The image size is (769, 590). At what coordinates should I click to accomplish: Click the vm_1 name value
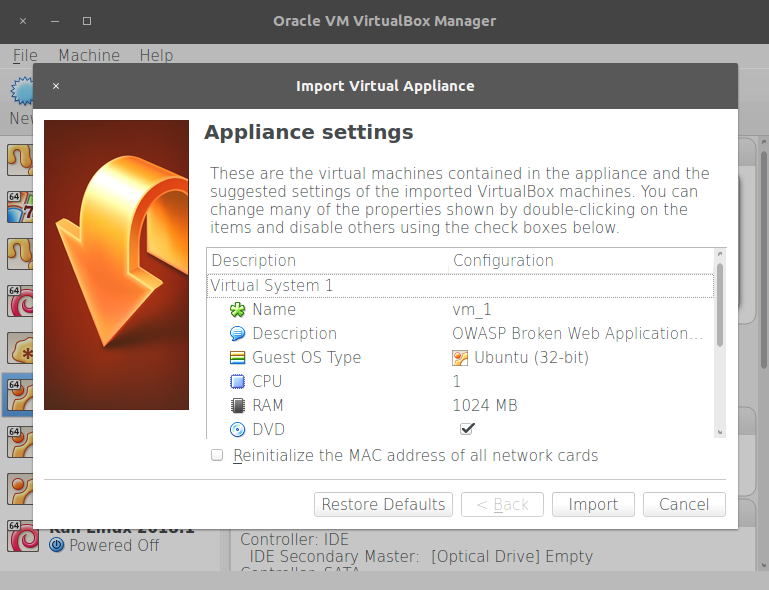point(471,309)
